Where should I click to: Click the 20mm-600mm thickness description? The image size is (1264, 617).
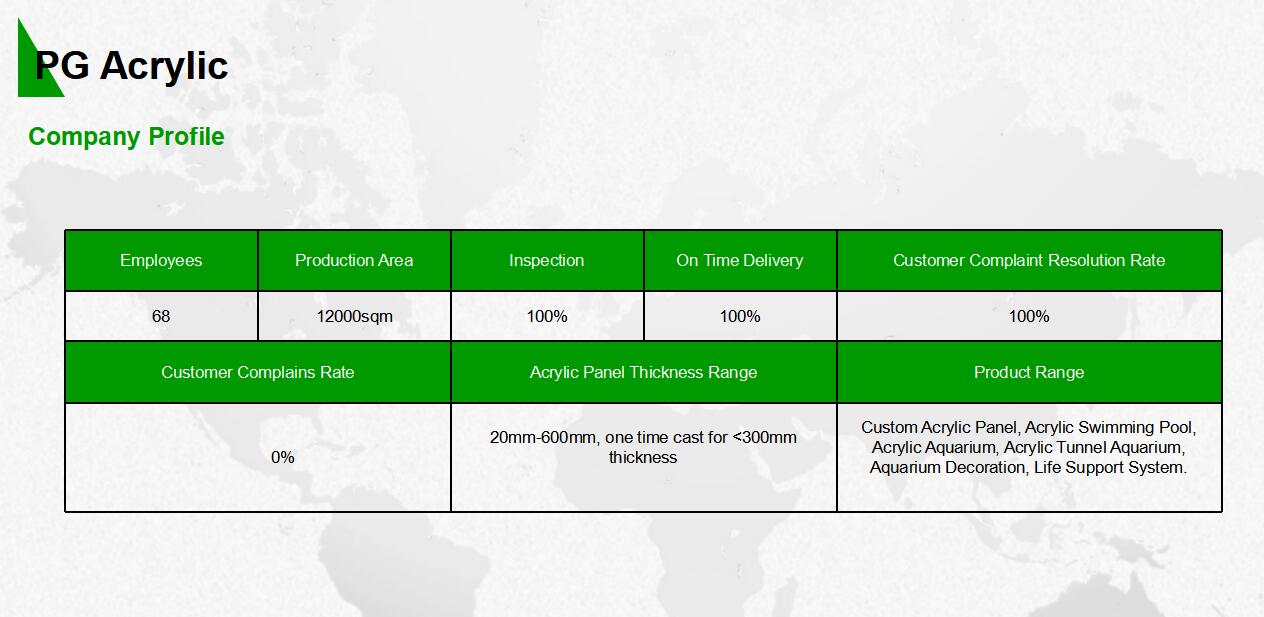[x=644, y=447]
